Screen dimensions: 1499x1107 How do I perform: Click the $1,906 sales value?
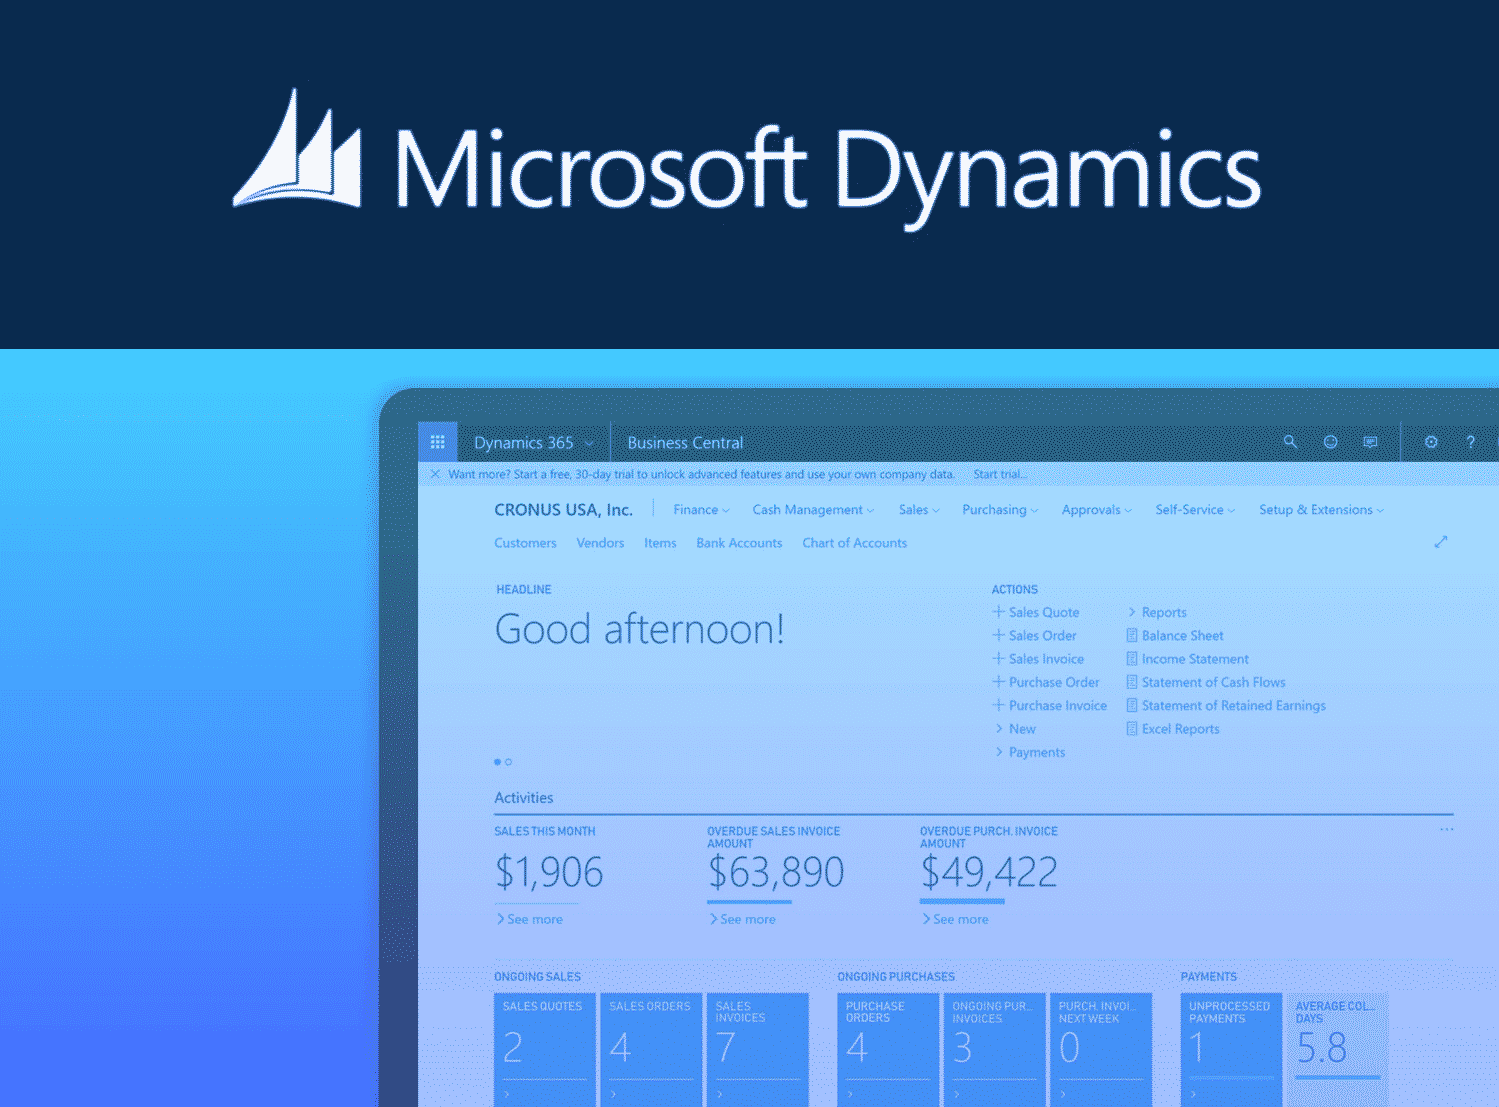pos(549,872)
